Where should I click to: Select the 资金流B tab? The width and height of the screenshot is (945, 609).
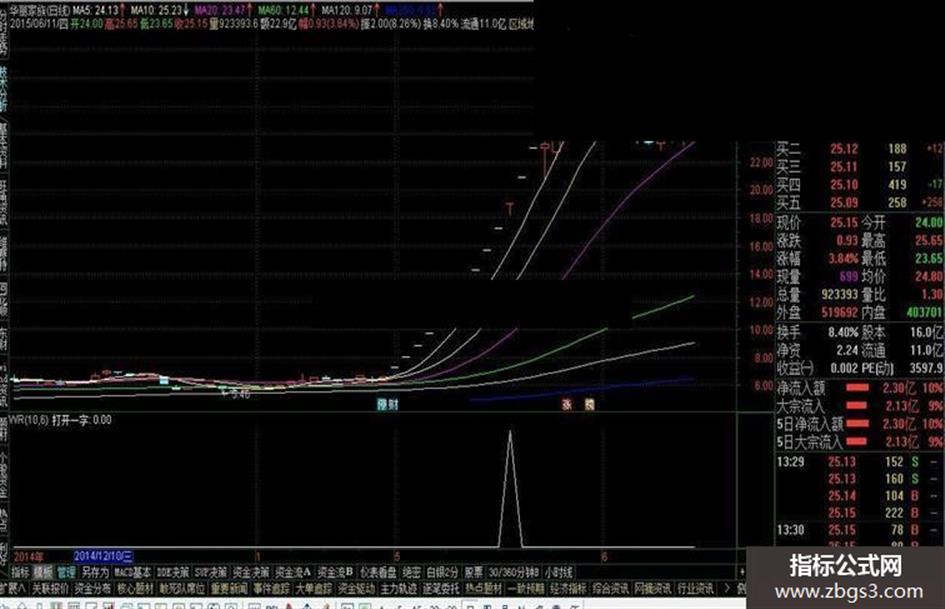(336, 572)
